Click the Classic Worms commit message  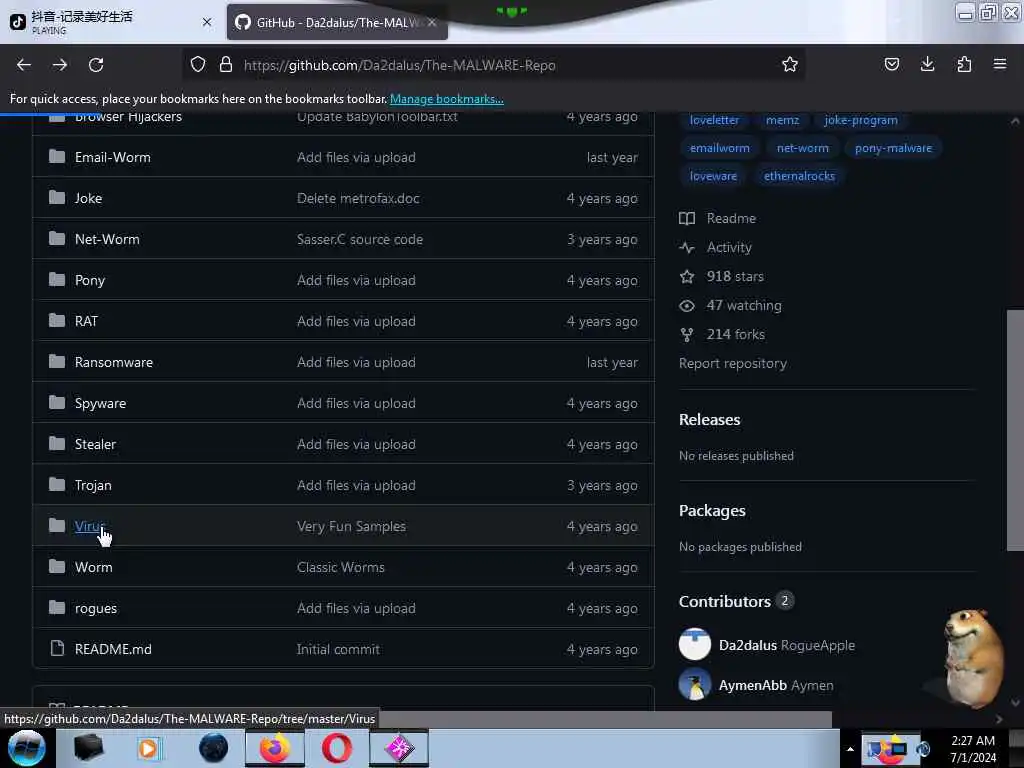click(340, 568)
